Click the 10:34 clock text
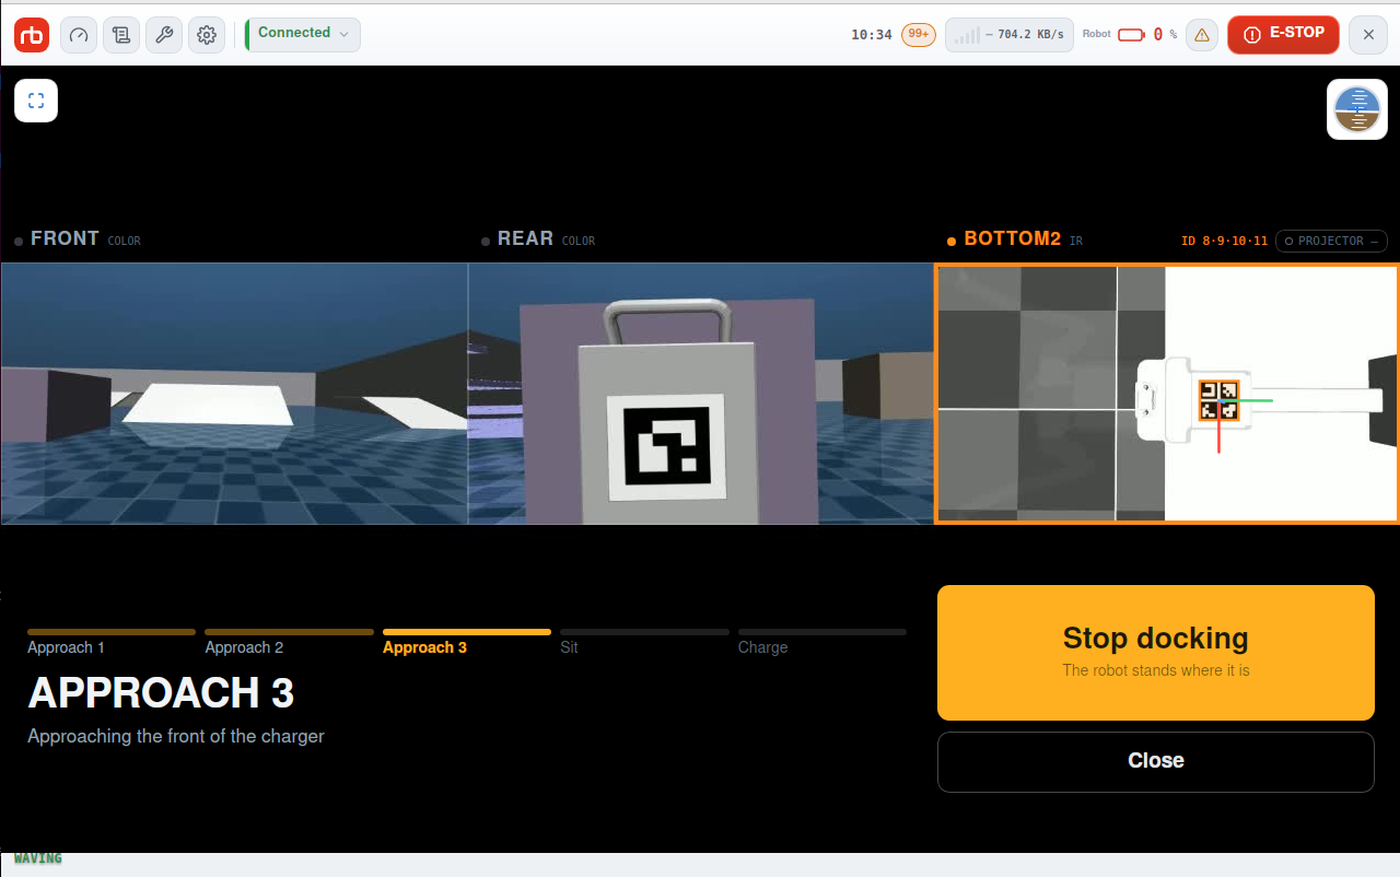The image size is (1400, 877). pyautogui.click(x=871, y=35)
